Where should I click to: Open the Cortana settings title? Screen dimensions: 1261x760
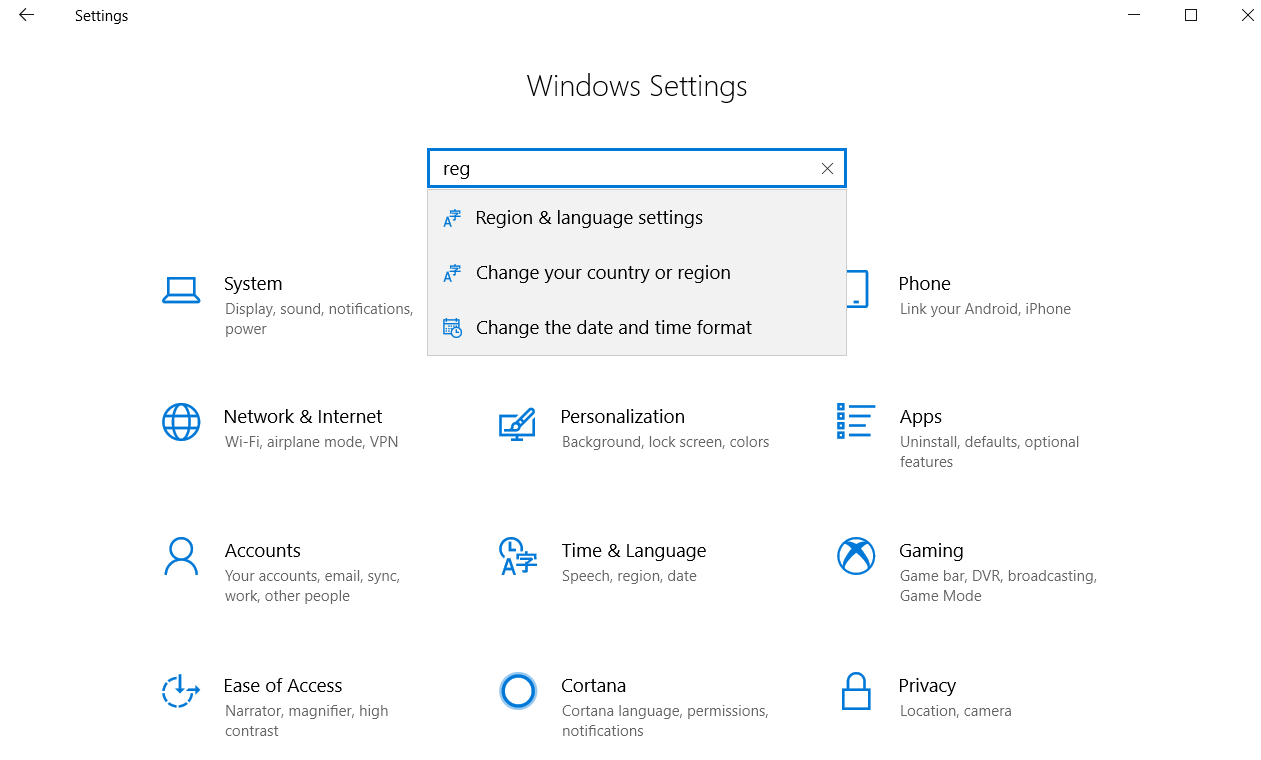(x=593, y=686)
